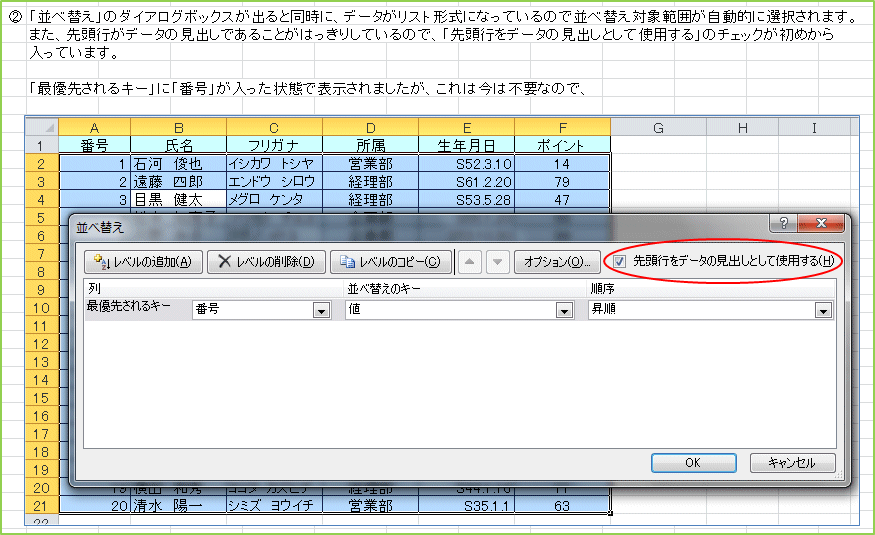The width and height of the screenshot is (875, 535).
Task: Close the 並べ替え dialog with X
Action: (x=821, y=223)
